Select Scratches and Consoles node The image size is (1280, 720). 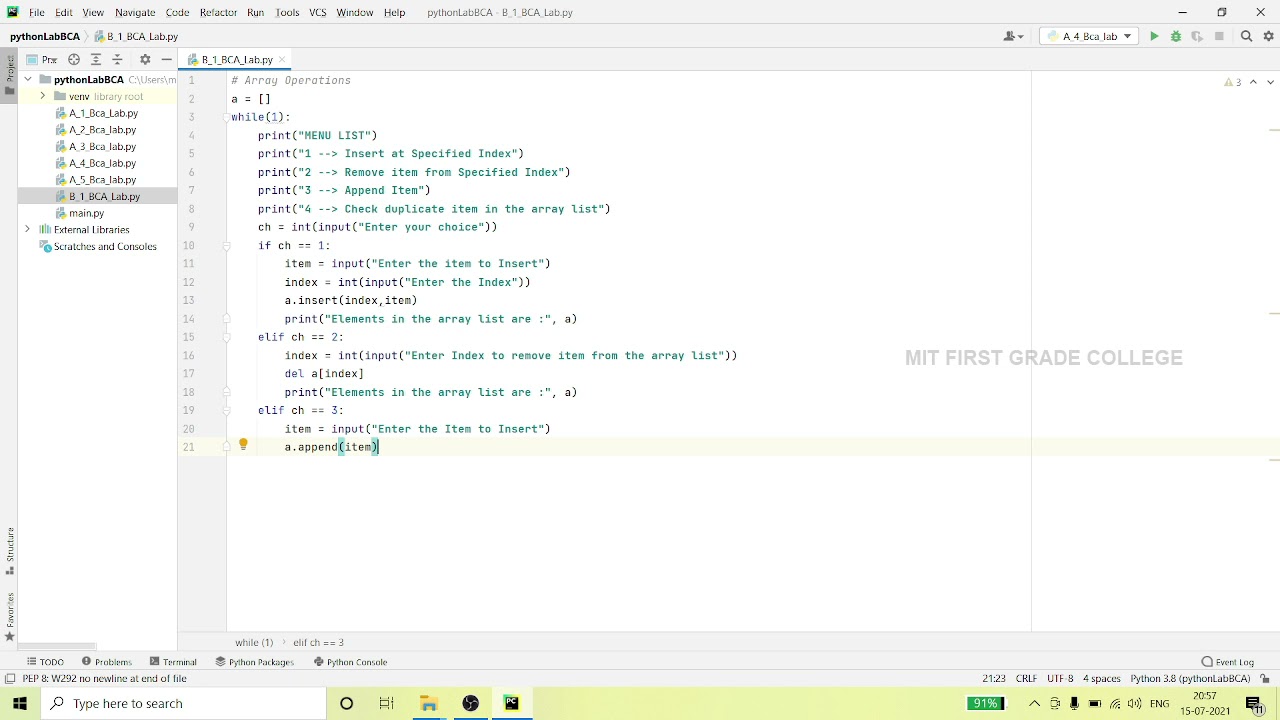(97, 246)
